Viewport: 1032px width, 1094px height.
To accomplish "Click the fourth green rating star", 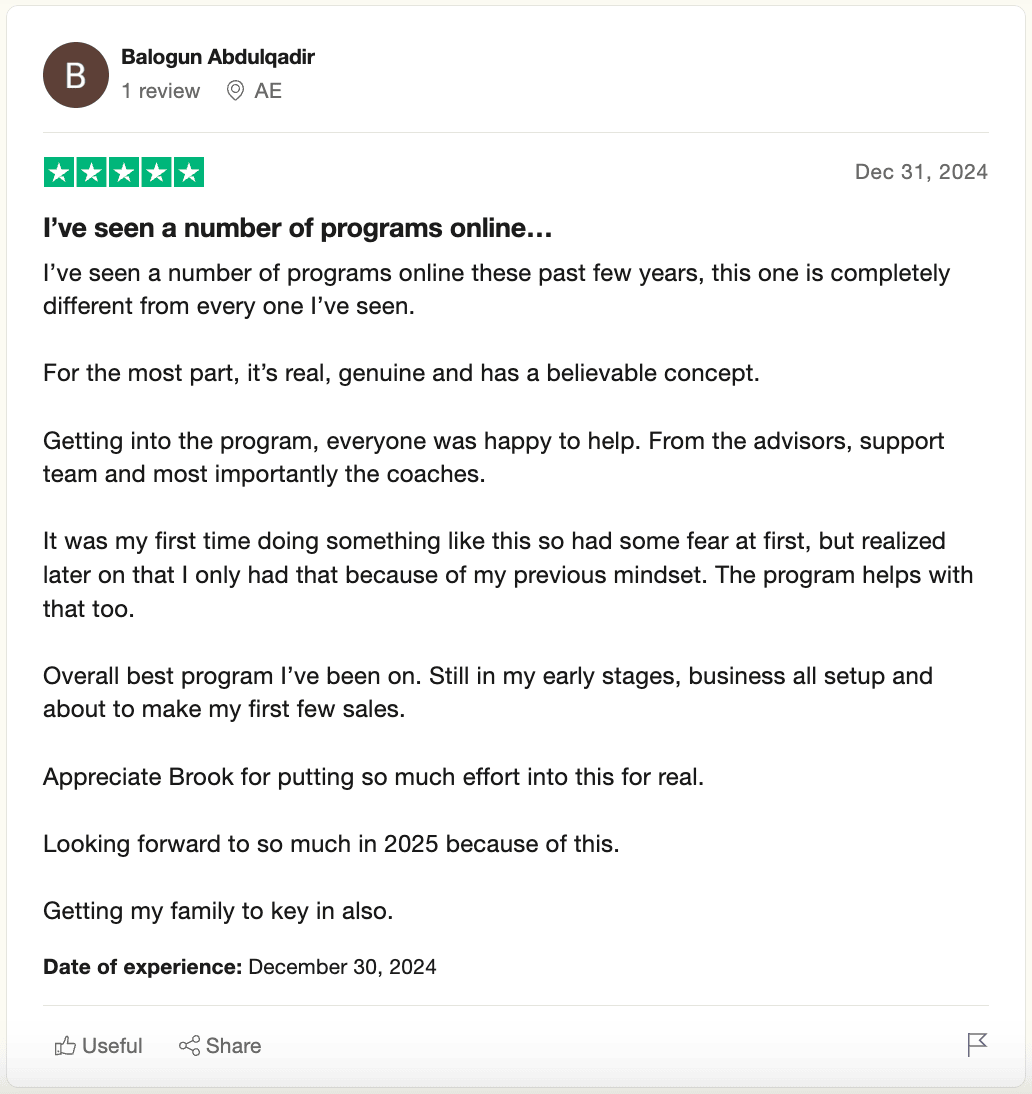I will click(156, 172).
